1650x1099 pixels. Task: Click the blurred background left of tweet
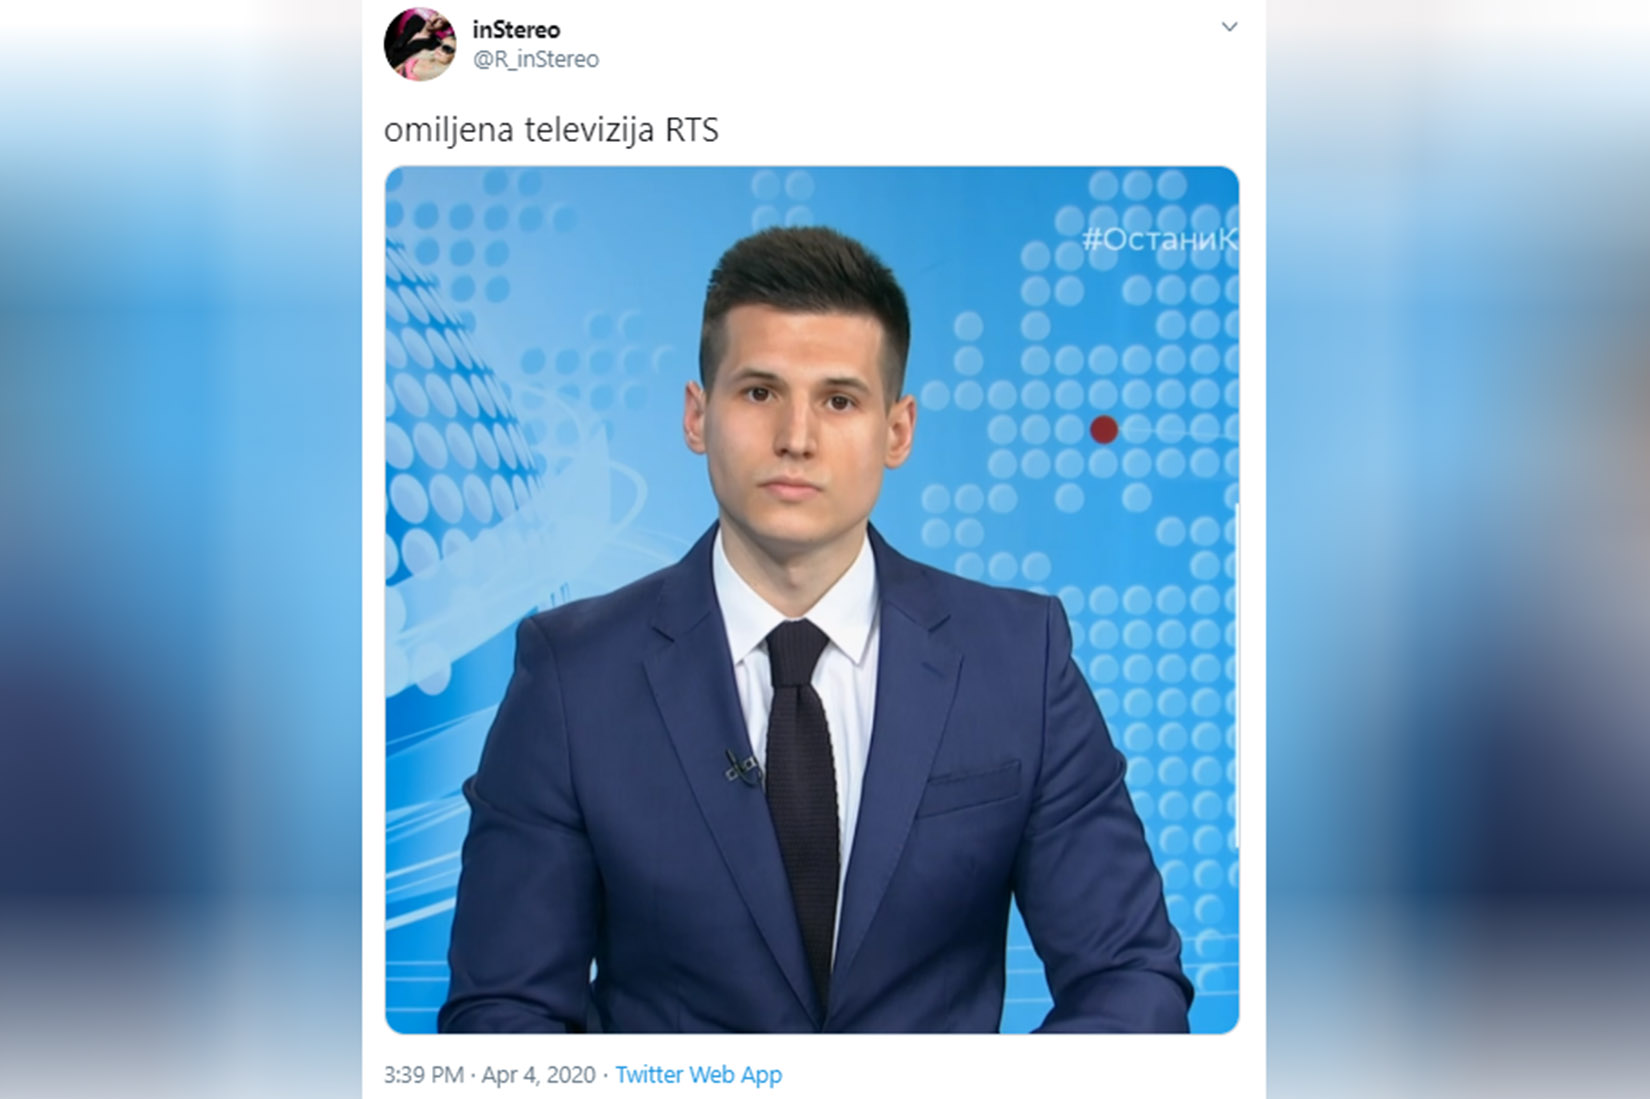pos(181,550)
